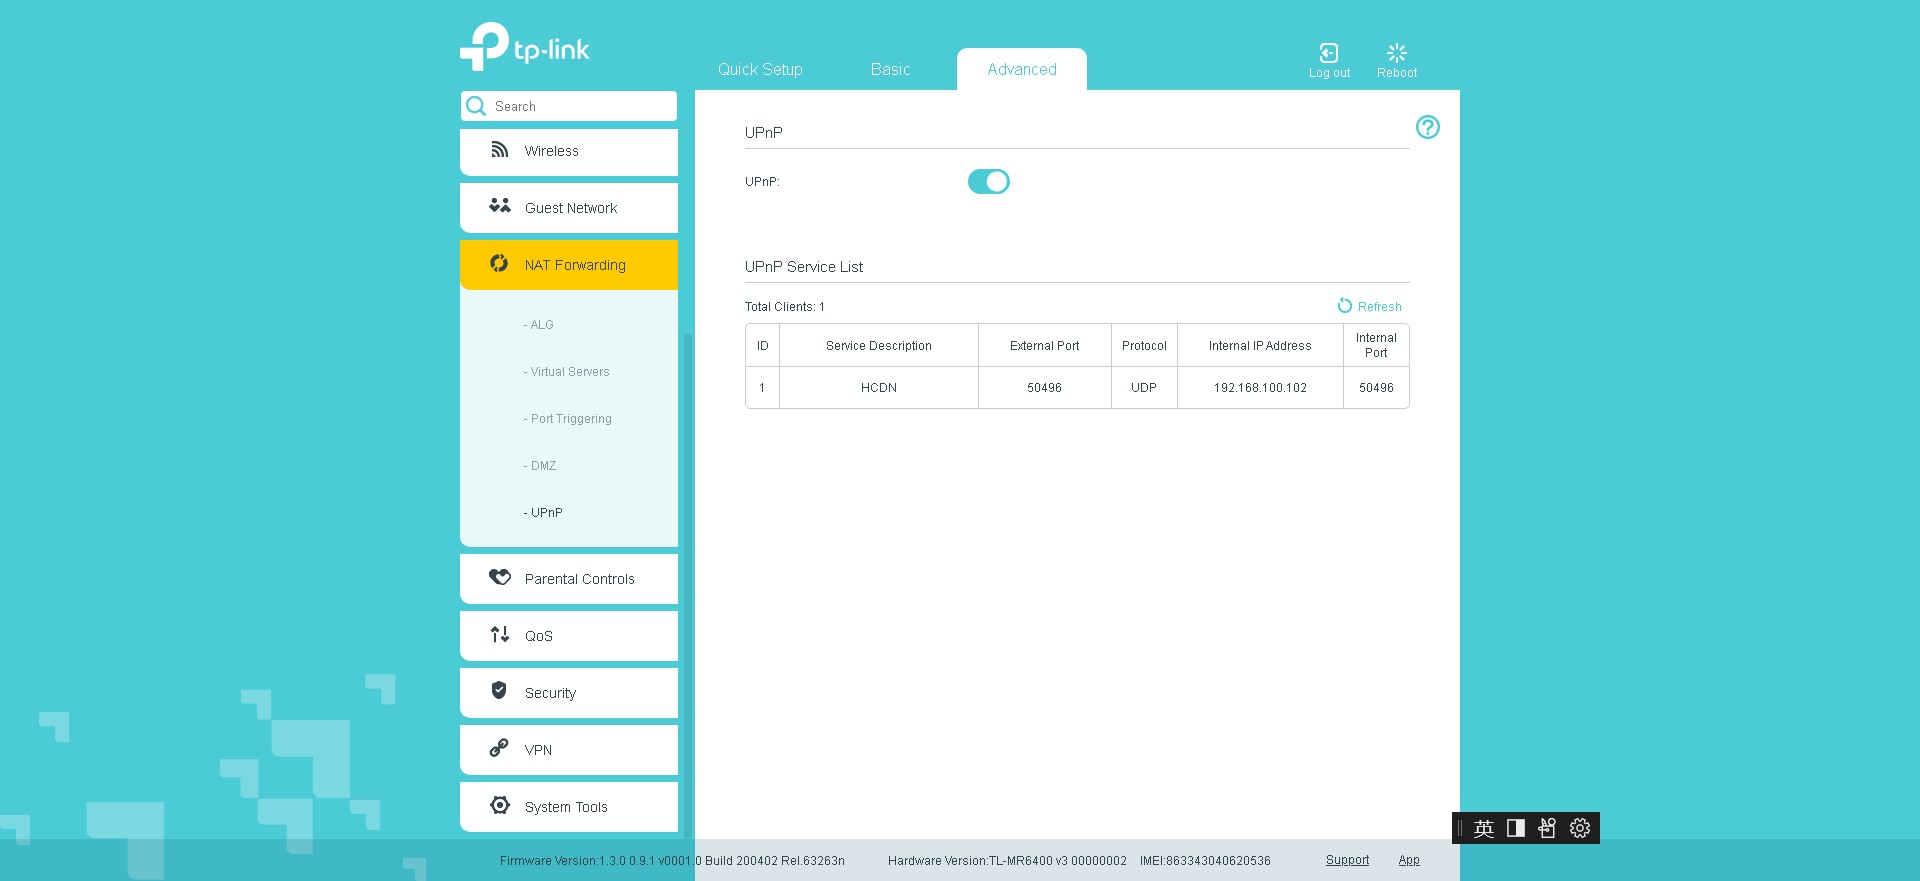The height and width of the screenshot is (881, 1920).
Task: Select the UPnP submenu item
Action: [543, 513]
